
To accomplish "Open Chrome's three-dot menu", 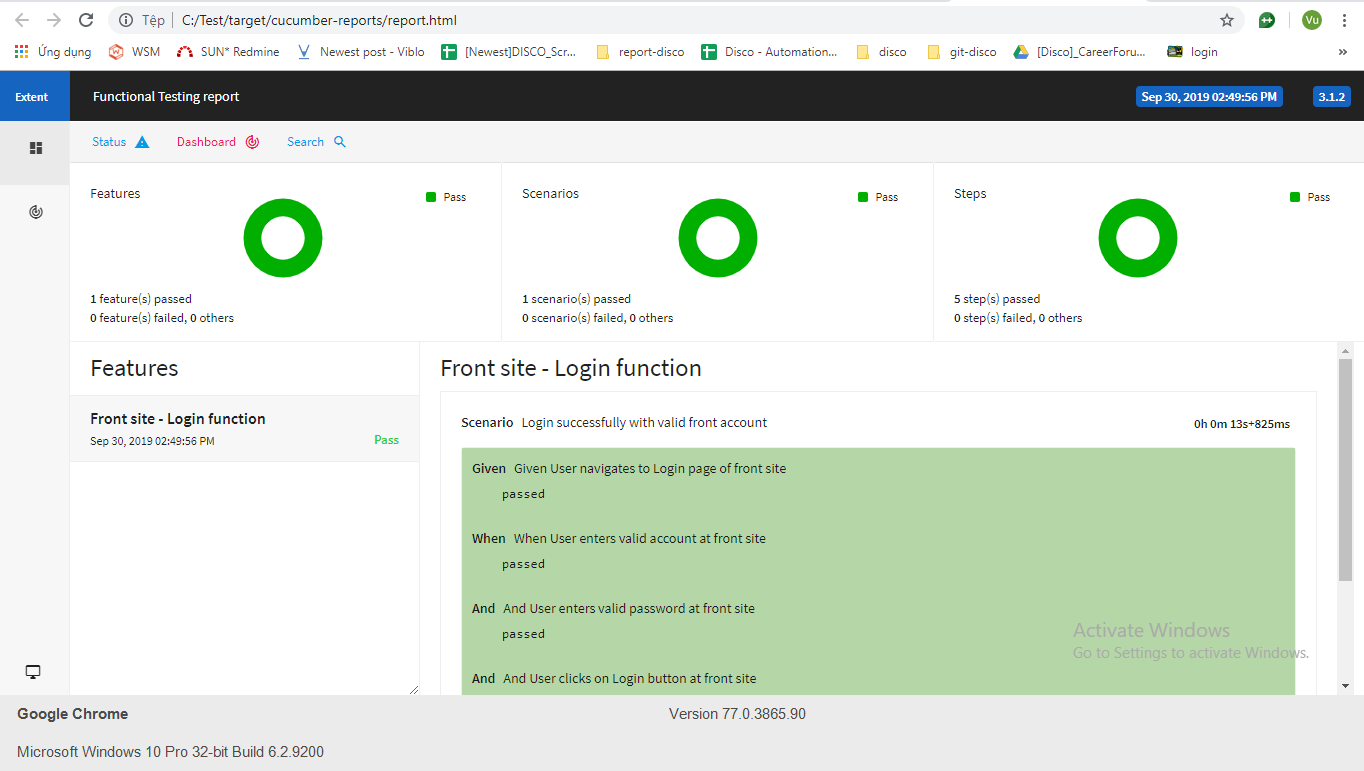I will click(x=1344, y=20).
